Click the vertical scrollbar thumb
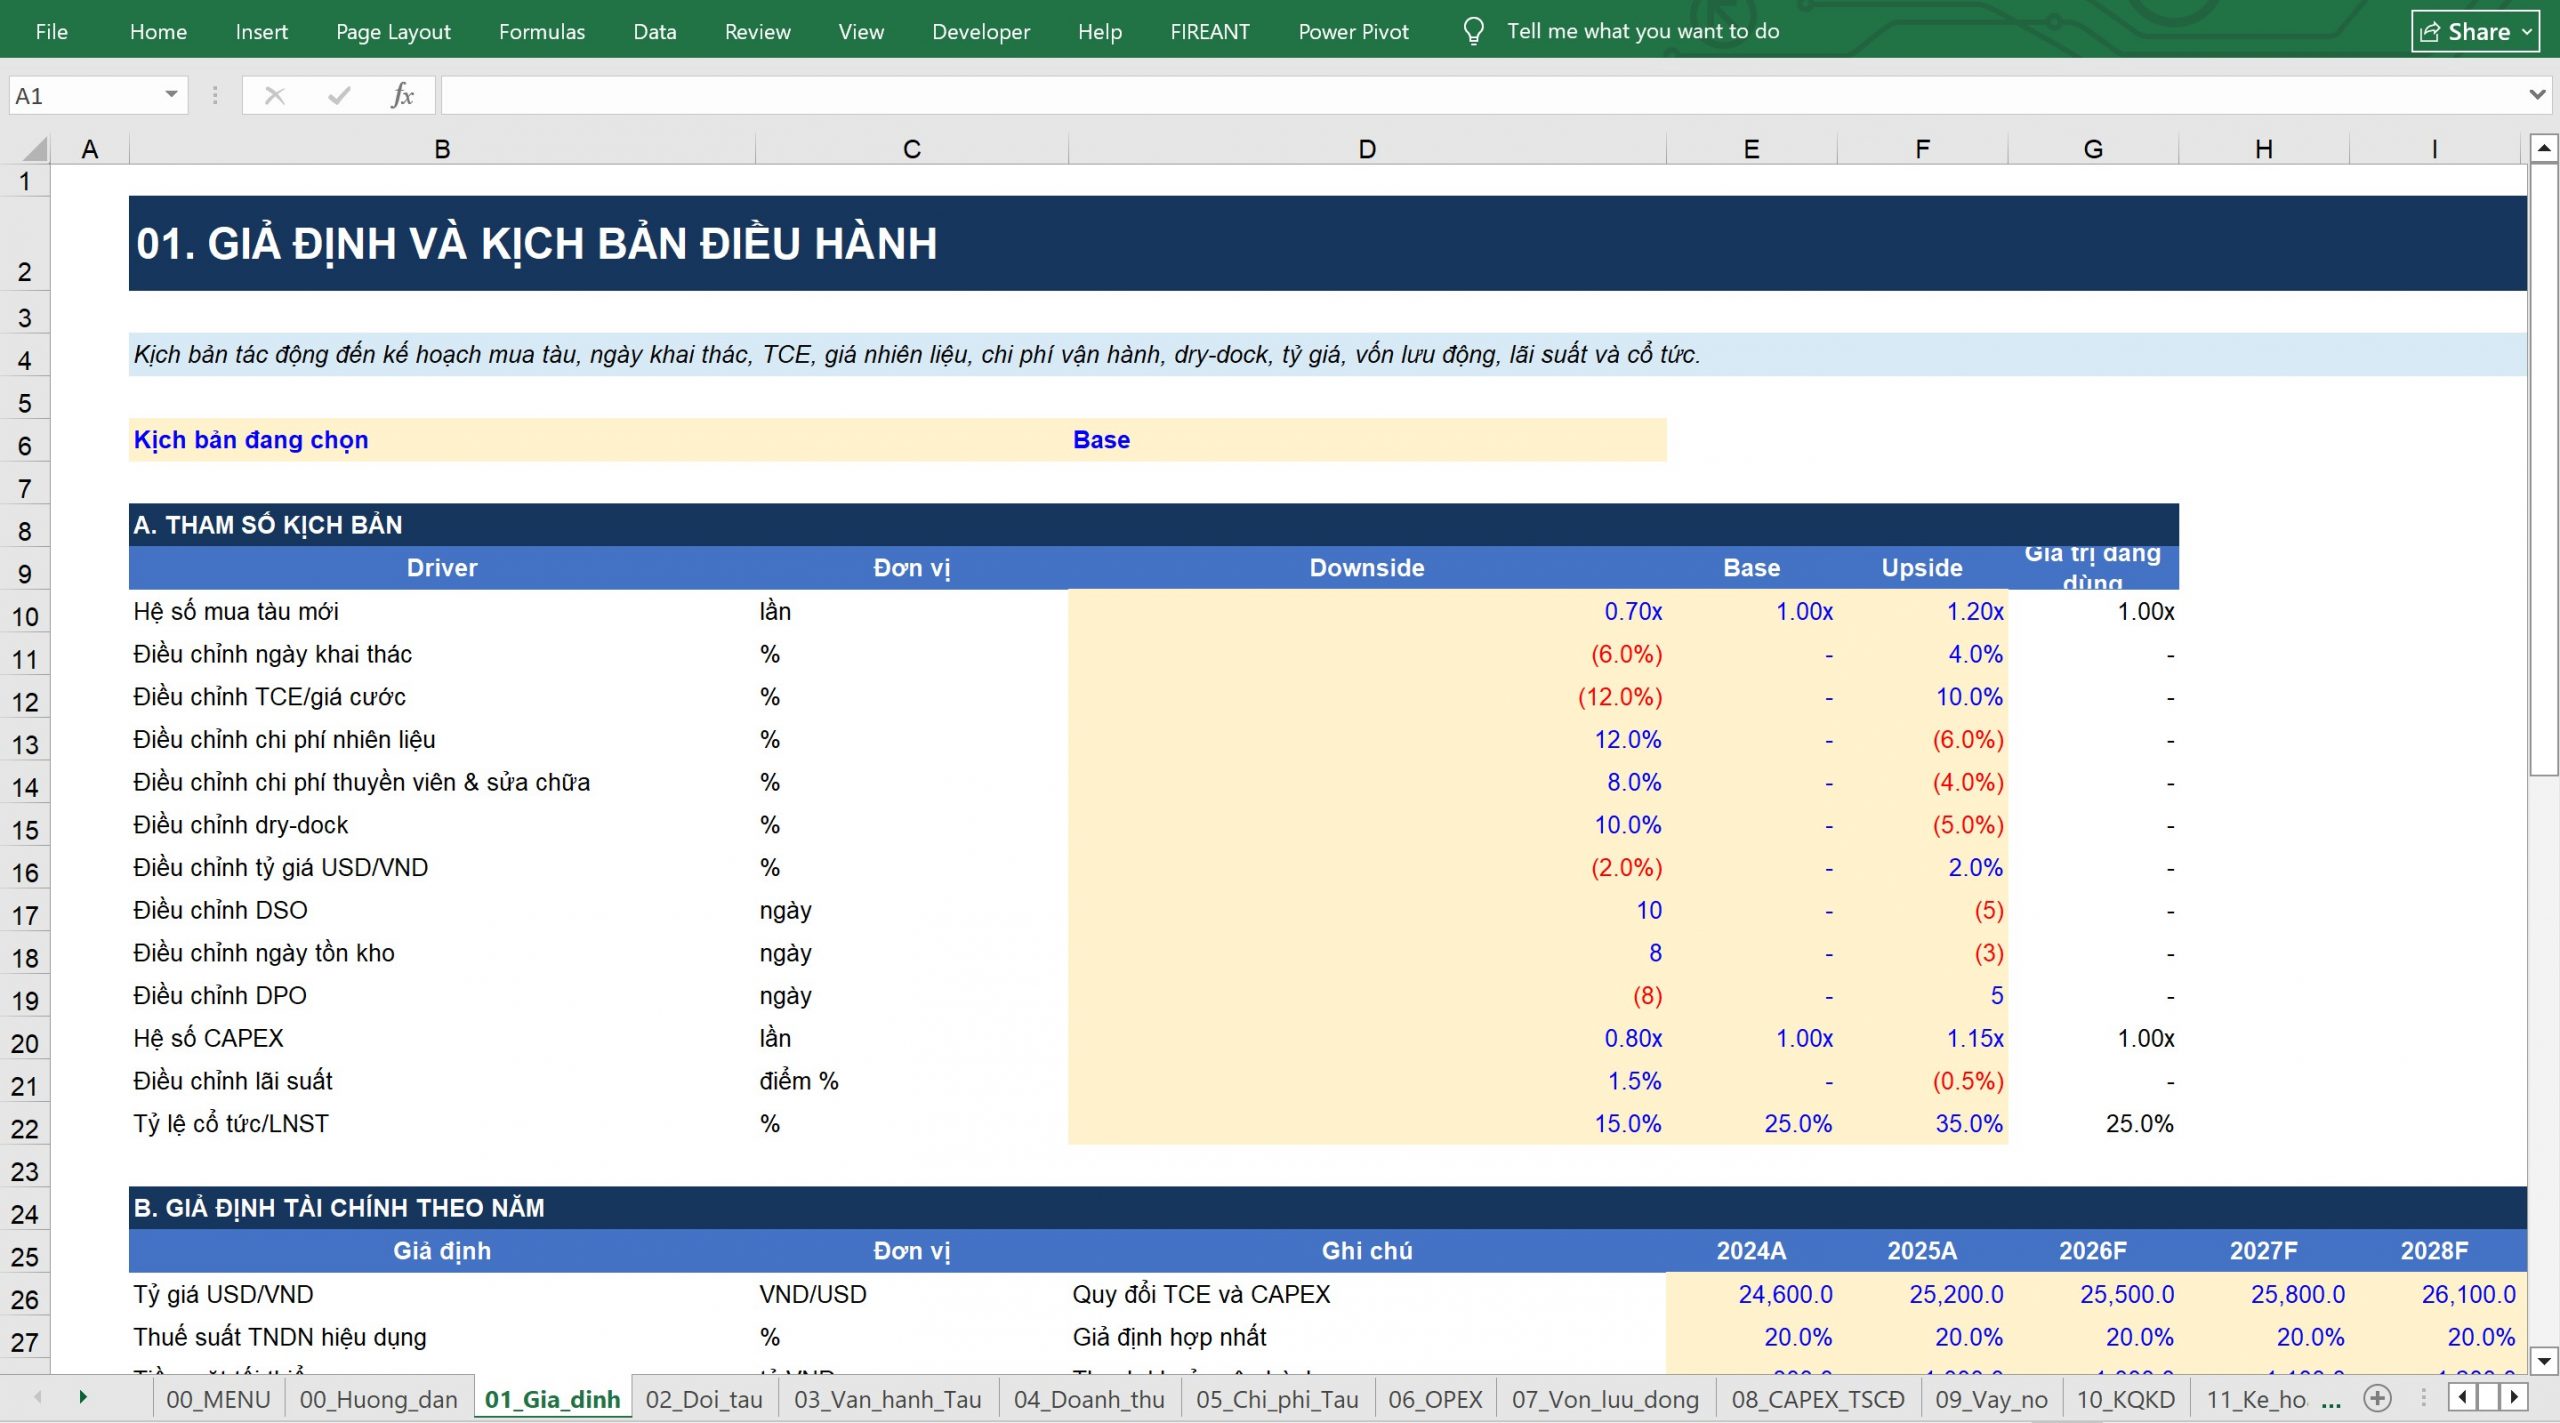2560x1423 pixels. 2544,470
